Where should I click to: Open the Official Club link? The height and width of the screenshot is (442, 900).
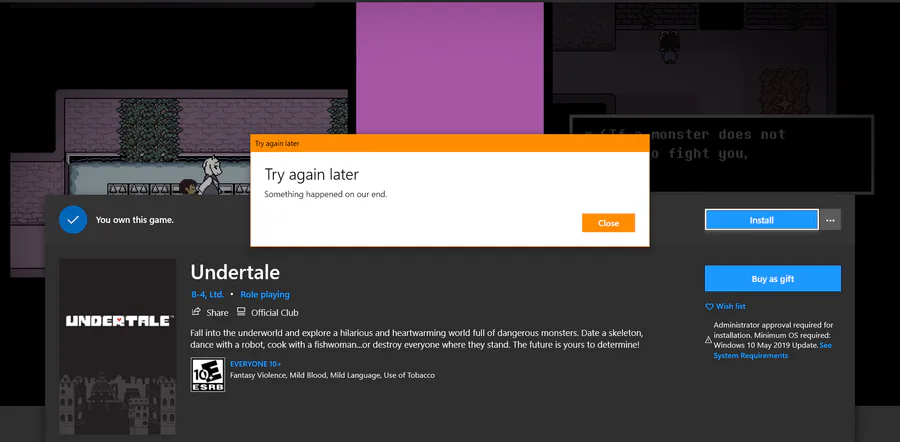coord(274,313)
